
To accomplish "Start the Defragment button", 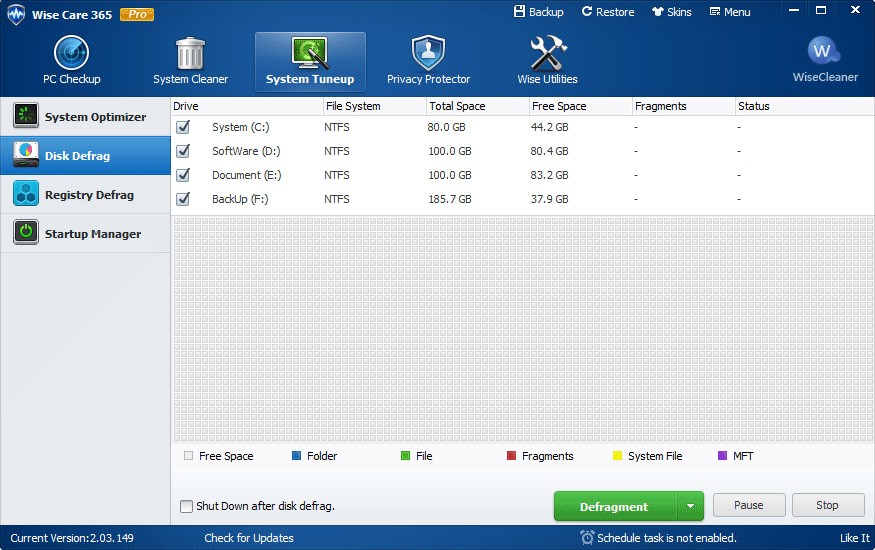I will [615, 506].
